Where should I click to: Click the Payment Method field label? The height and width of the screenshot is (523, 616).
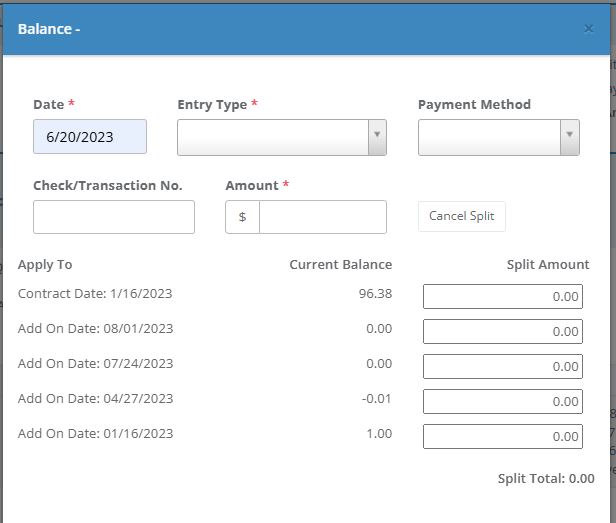474,105
